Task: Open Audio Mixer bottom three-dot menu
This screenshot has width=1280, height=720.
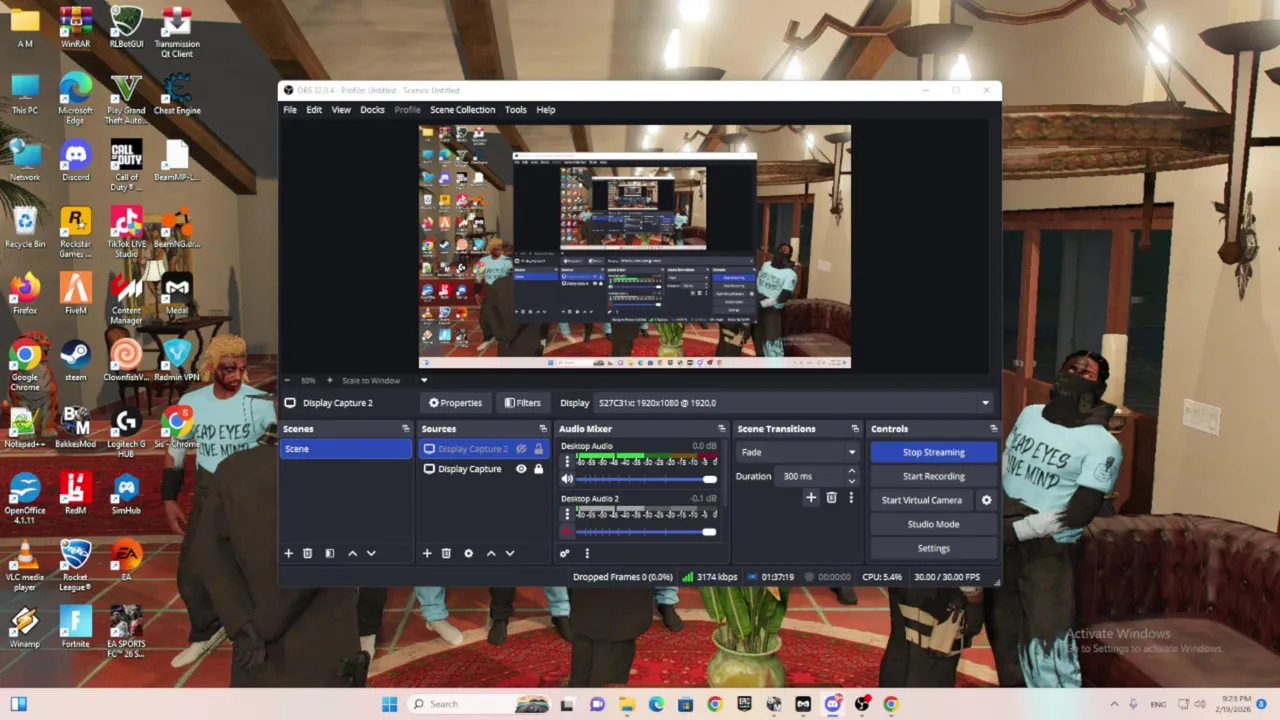Action: click(x=587, y=553)
